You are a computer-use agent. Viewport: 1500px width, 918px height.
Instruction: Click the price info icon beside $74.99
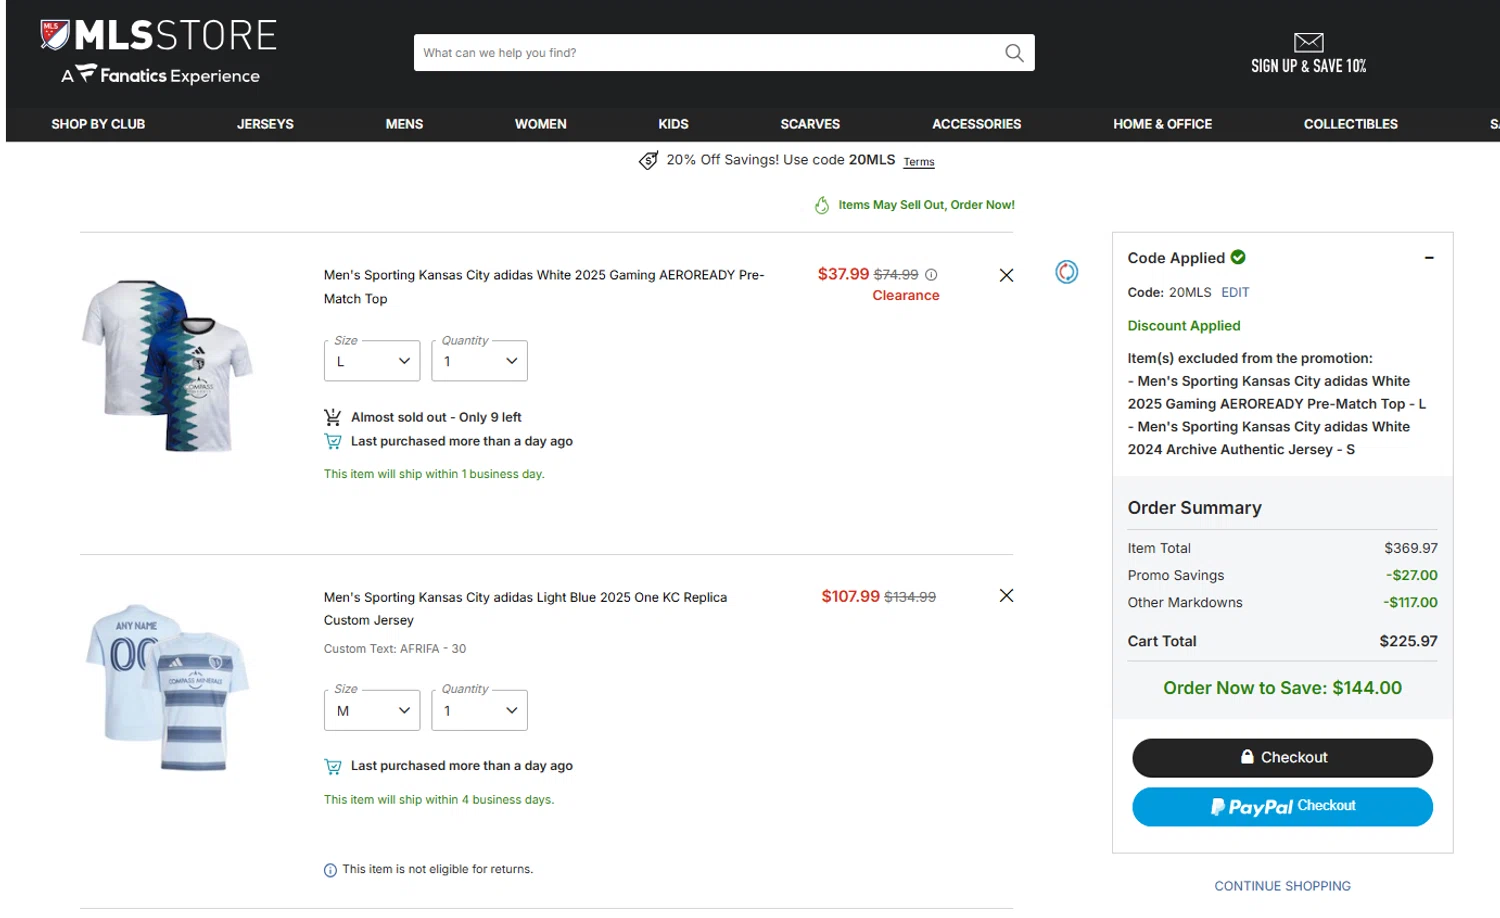[x=931, y=275]
